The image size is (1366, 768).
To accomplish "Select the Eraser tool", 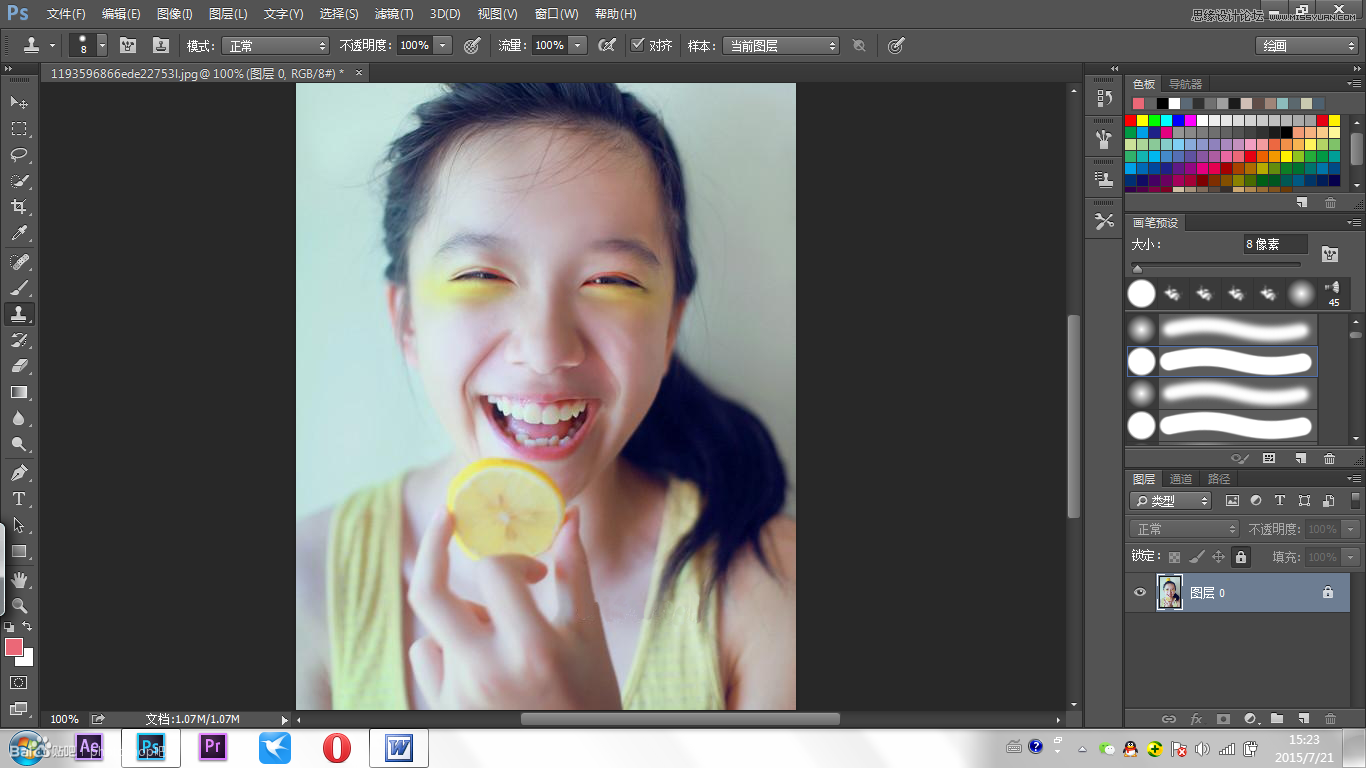I will [x=19, y=366].
